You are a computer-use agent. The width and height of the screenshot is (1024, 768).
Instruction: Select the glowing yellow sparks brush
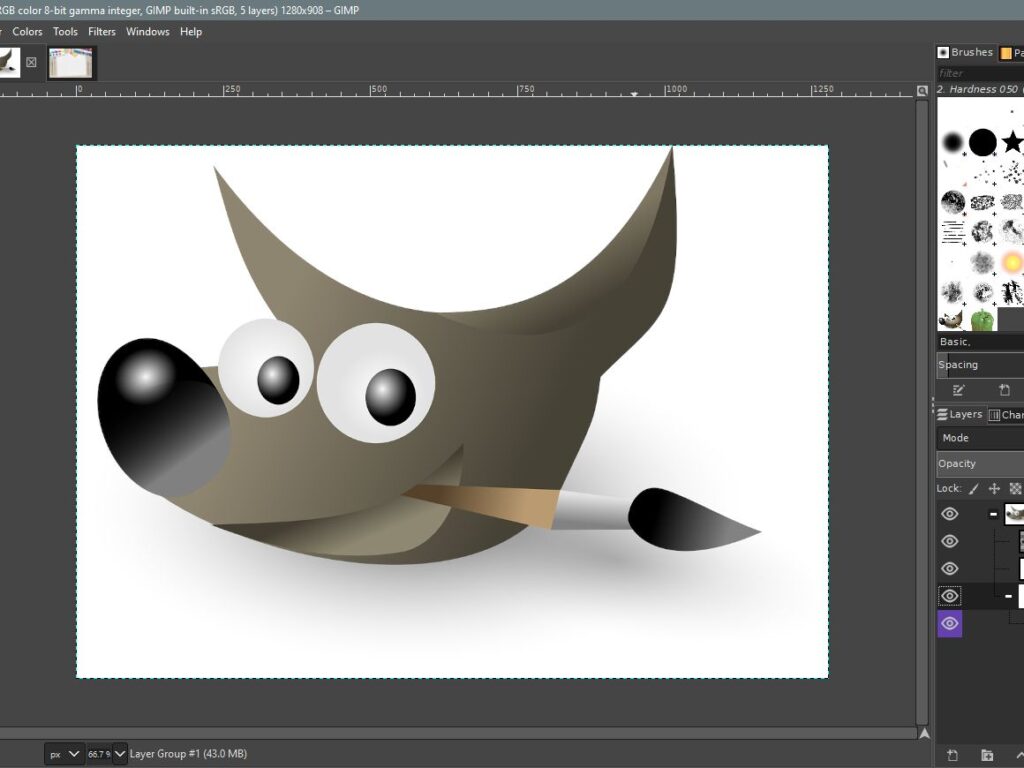[x=1012, y=263]
